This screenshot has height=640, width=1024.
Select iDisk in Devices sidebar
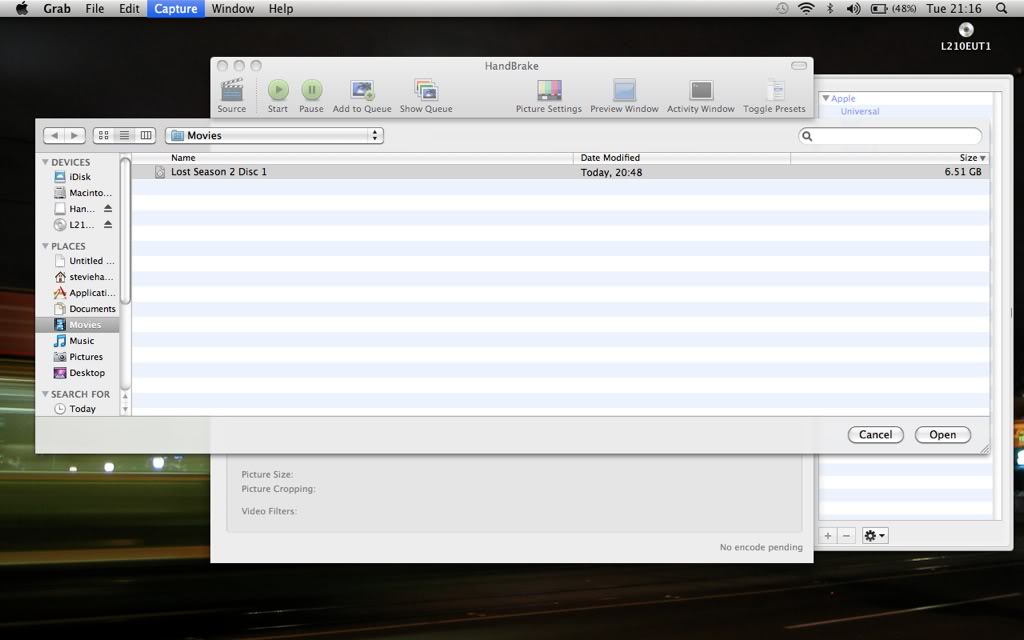coord(80,177)
